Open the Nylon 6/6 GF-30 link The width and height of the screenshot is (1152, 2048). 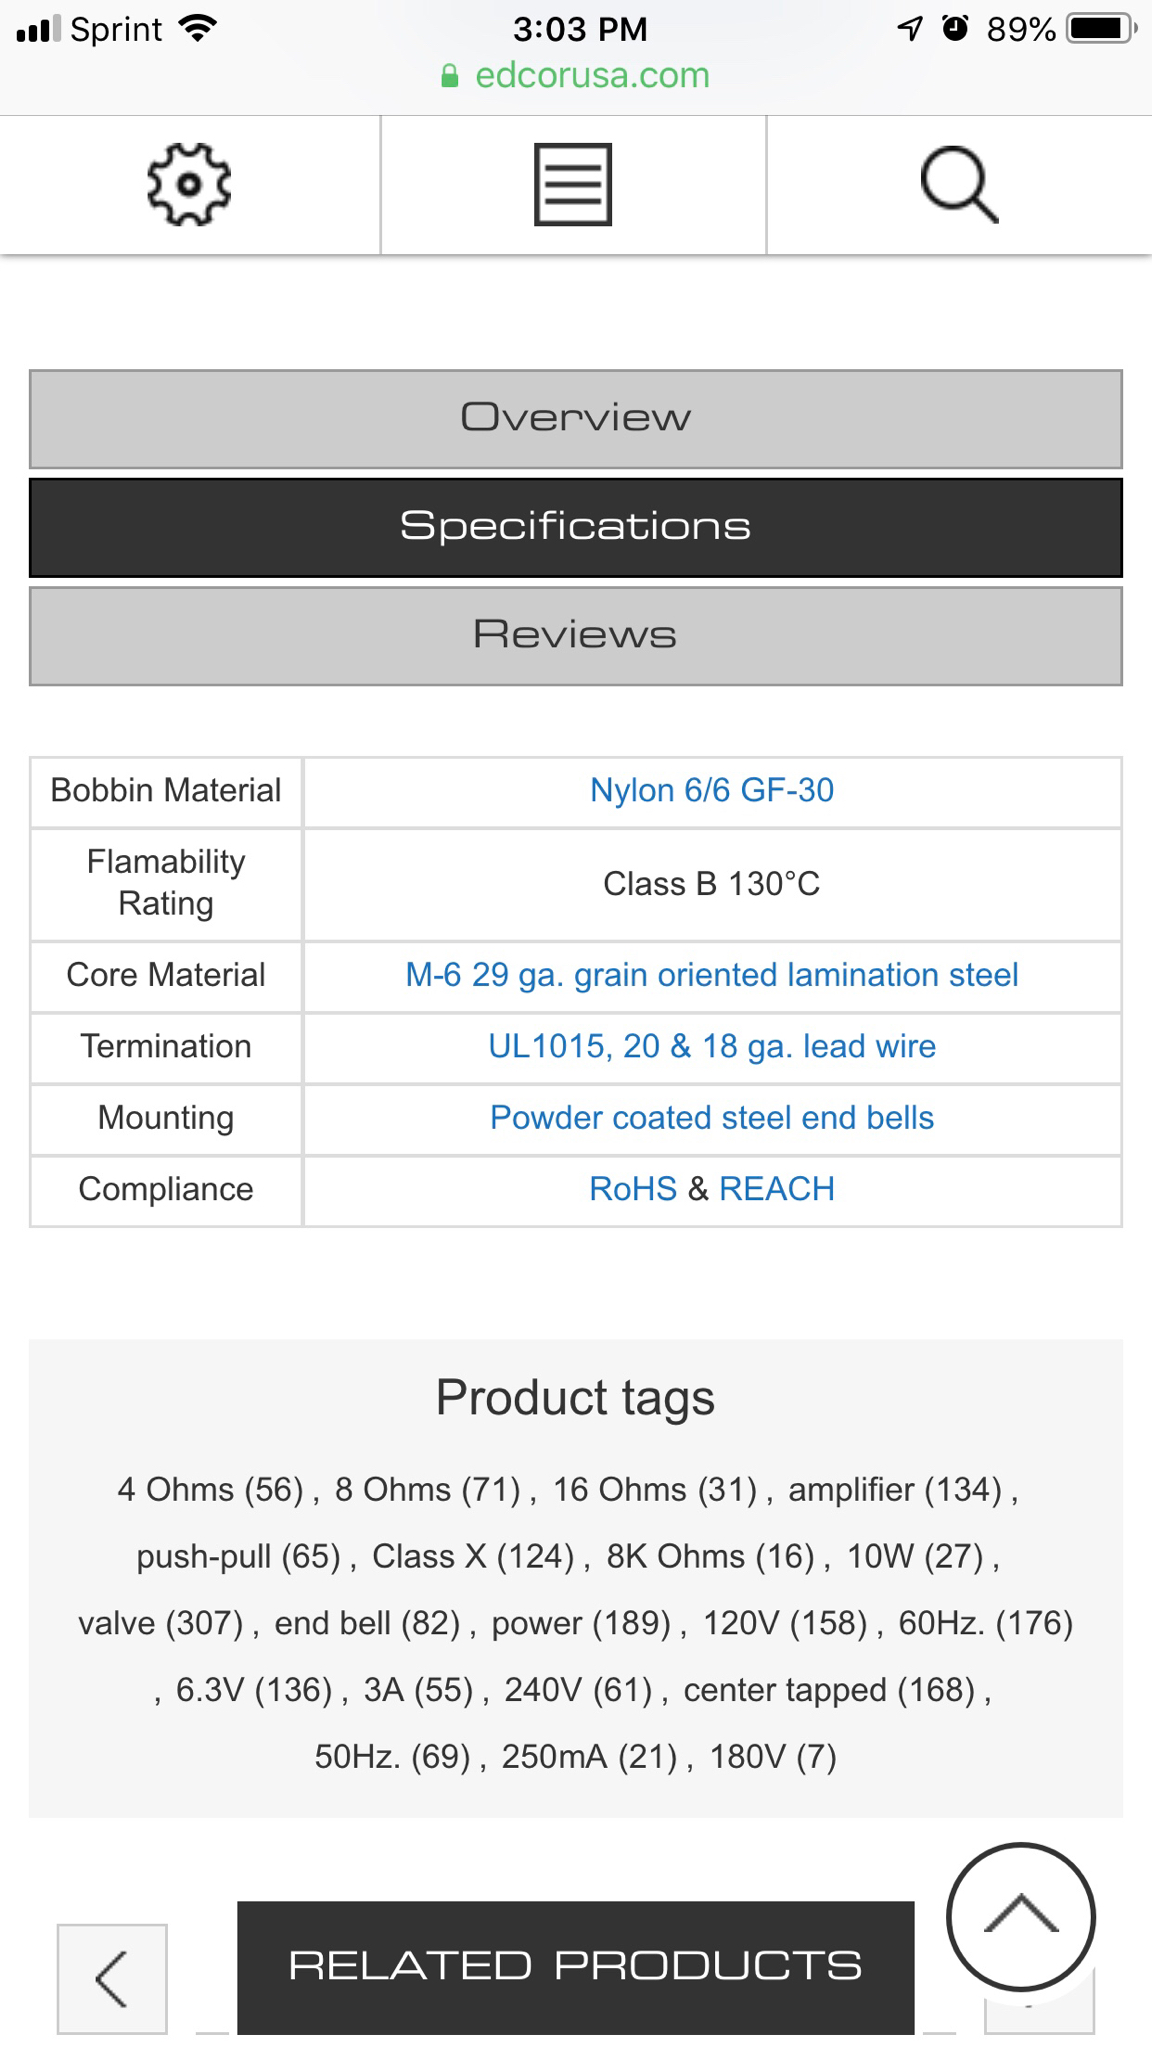click(x=712, y=791)
